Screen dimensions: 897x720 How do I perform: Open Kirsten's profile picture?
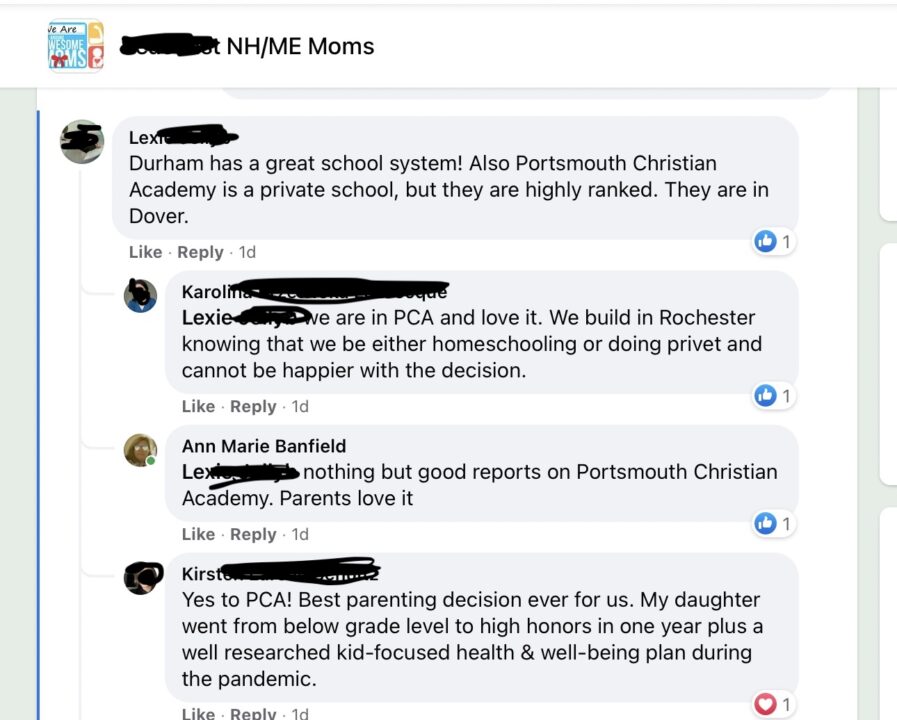(142, 577)
